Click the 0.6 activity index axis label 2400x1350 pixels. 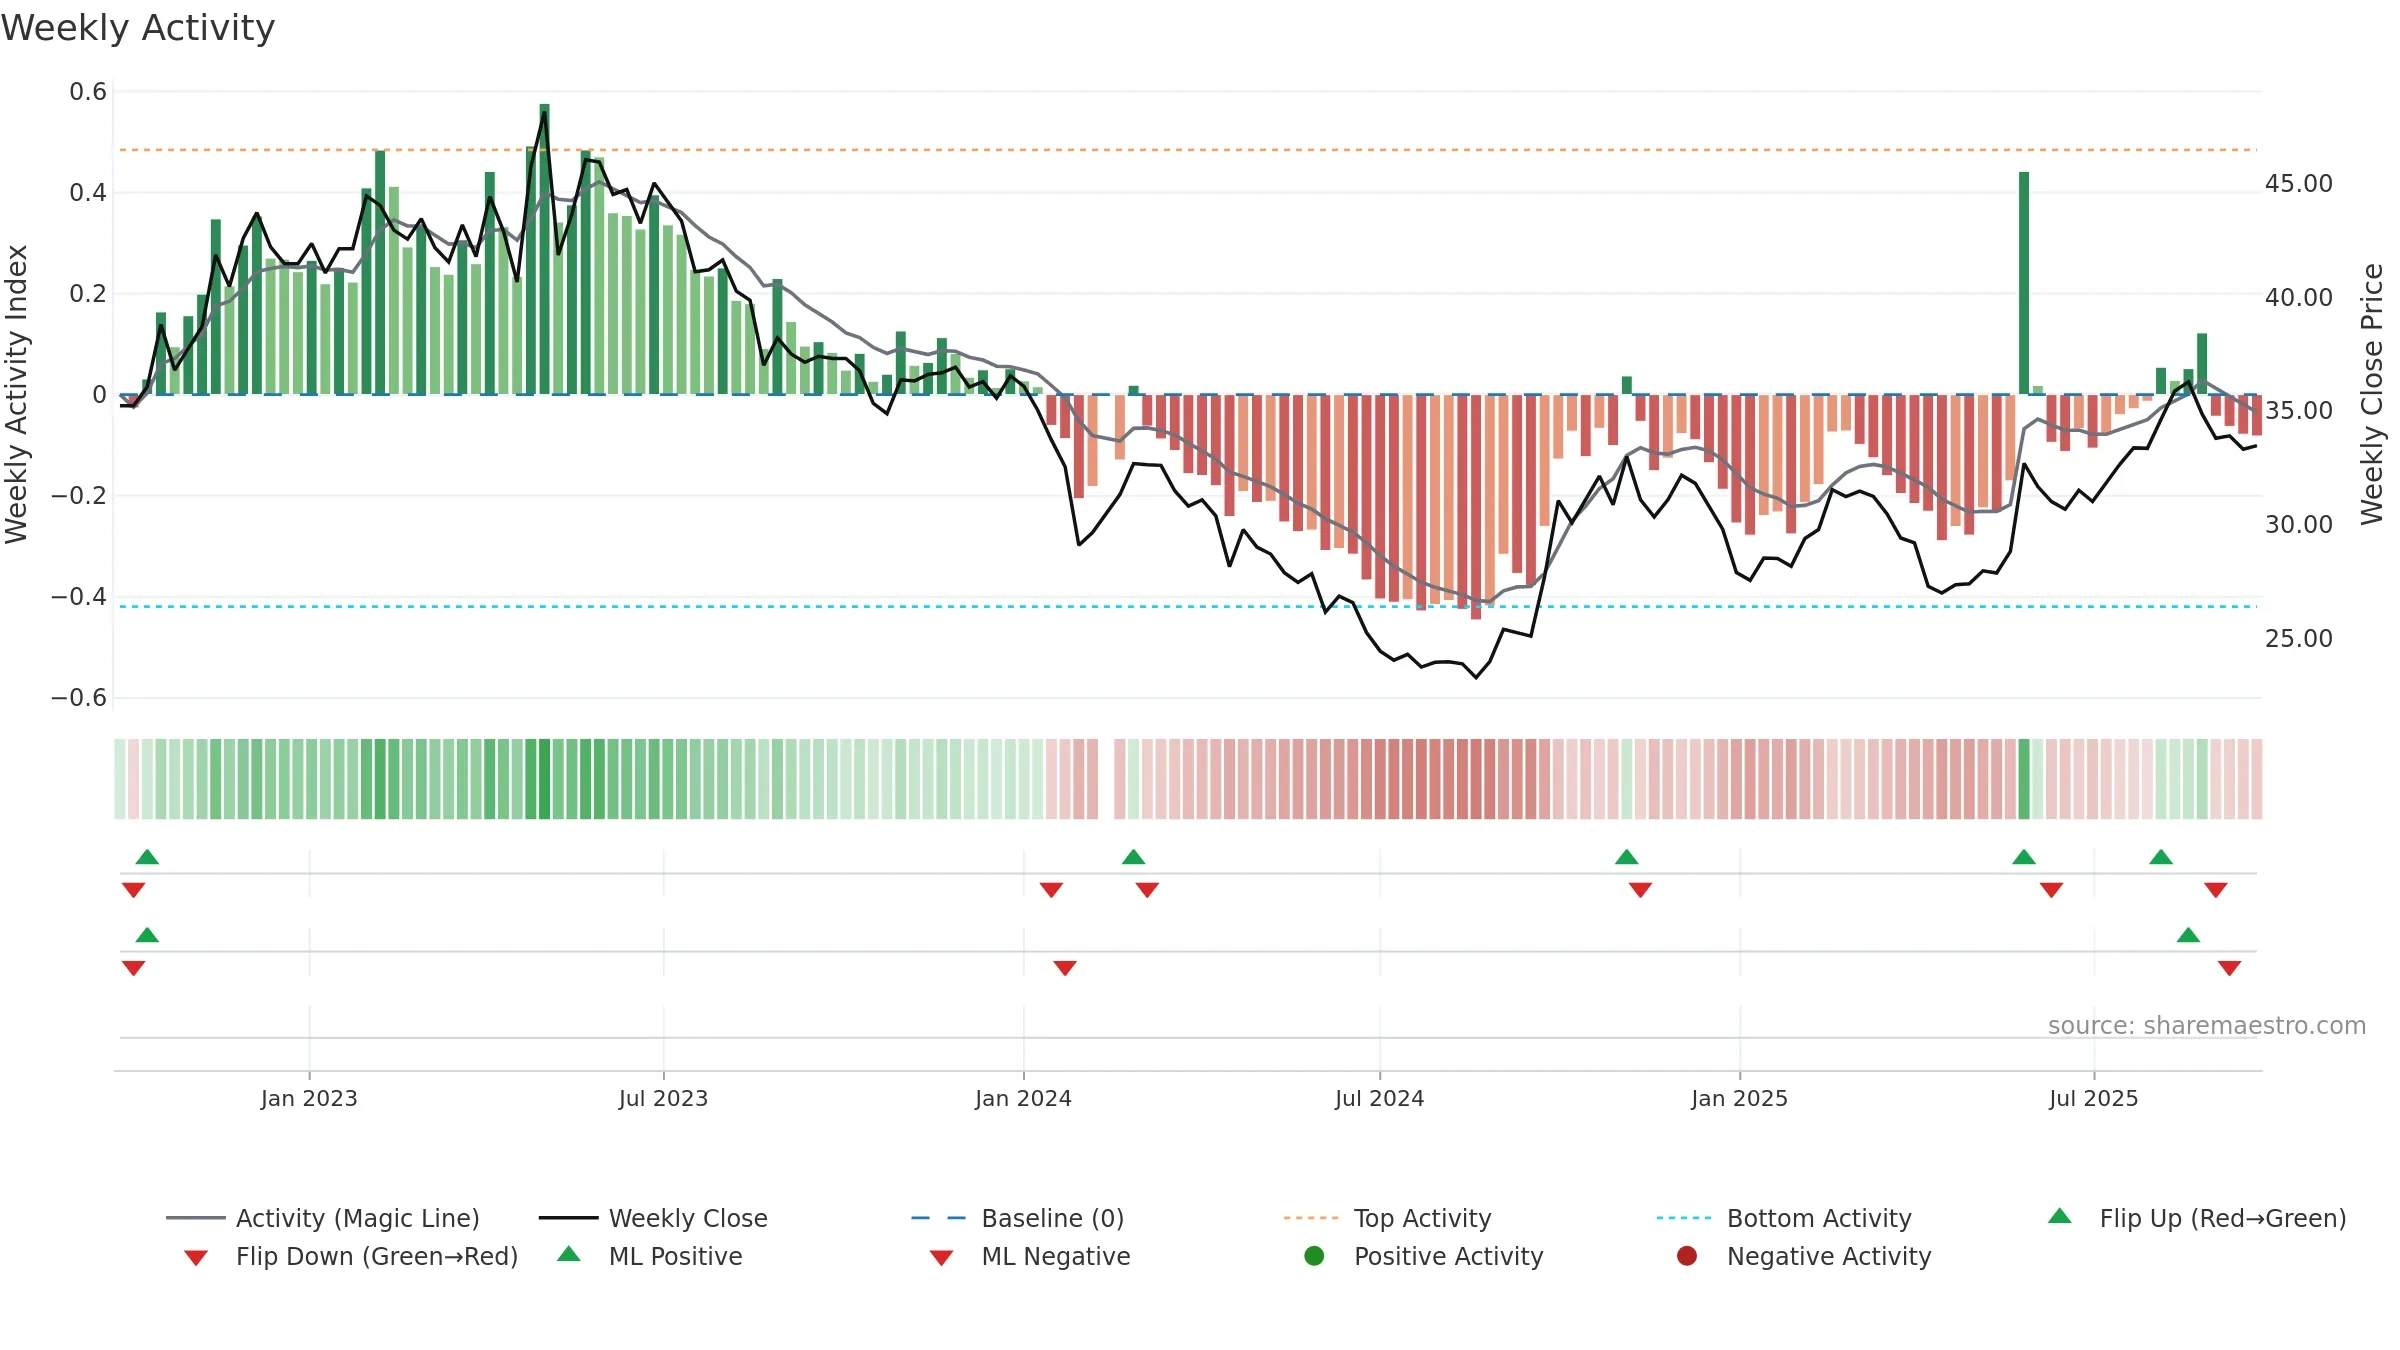[x=88, y=92]
